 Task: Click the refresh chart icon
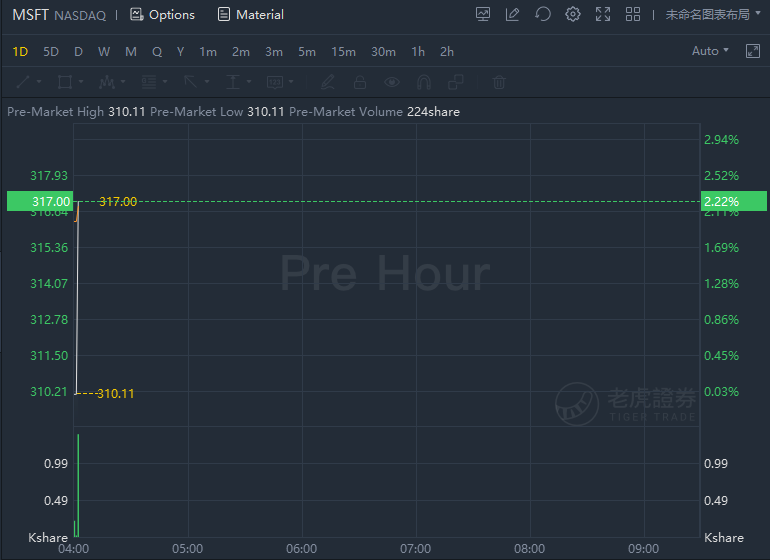tap(543, 14)
